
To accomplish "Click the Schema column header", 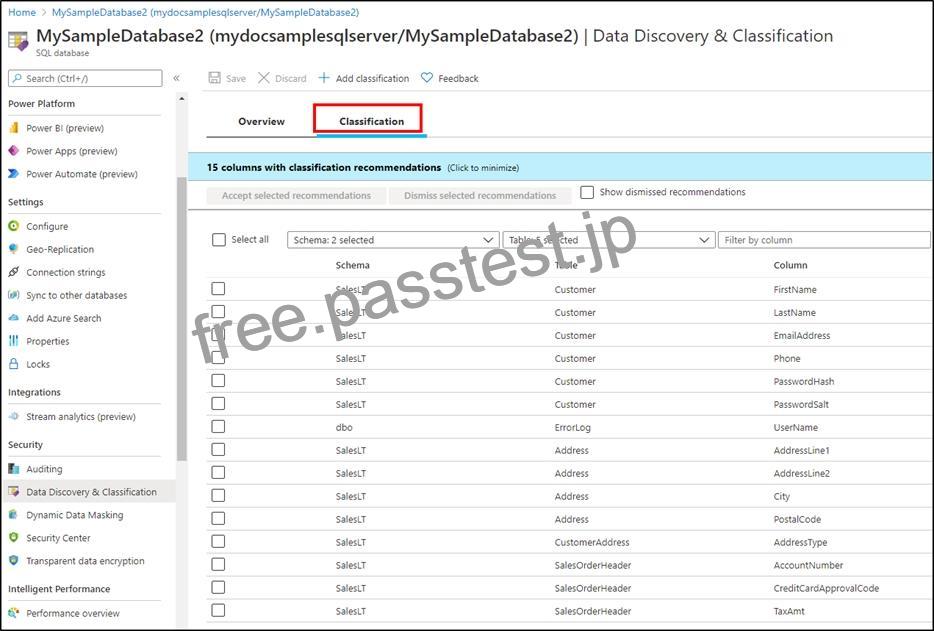I will 352,265.
